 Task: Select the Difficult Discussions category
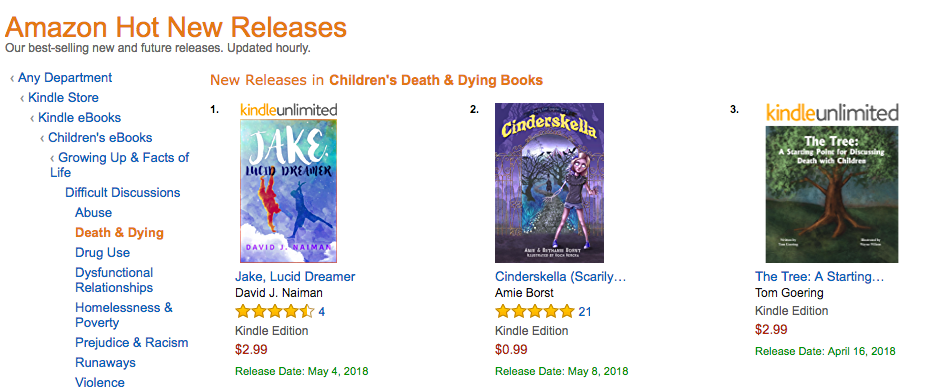[x=123, y=193]
